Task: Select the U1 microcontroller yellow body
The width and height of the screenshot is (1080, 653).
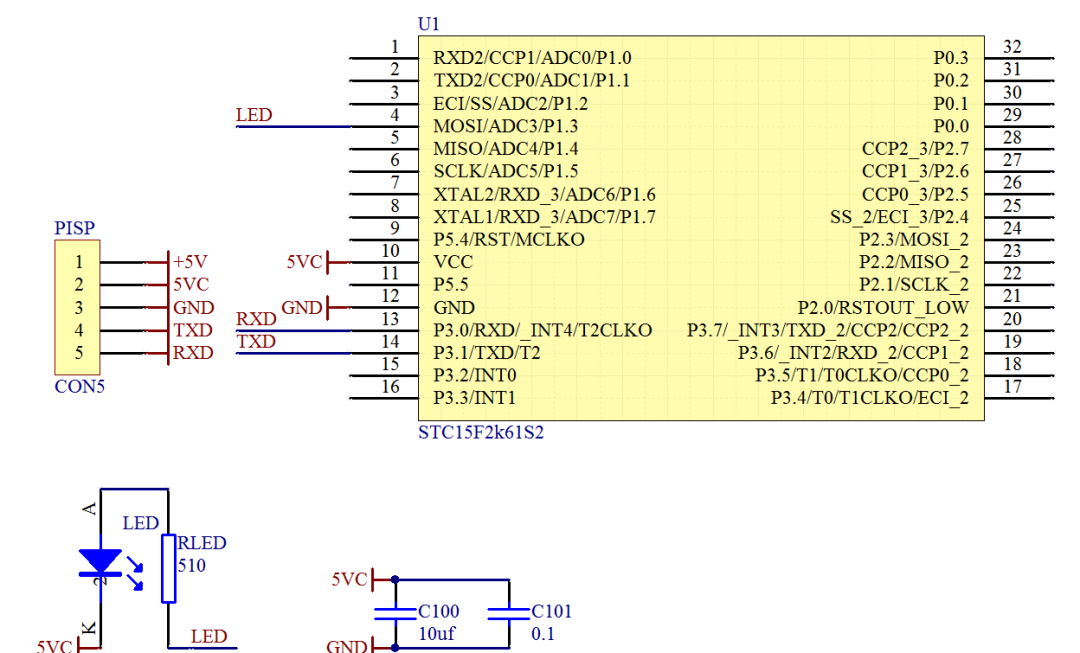Action: (701, 228)
